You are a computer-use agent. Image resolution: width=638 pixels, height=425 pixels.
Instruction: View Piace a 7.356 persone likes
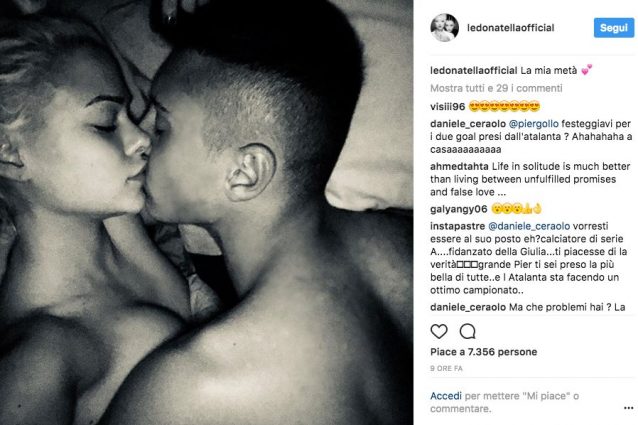(x=483, y=352)
